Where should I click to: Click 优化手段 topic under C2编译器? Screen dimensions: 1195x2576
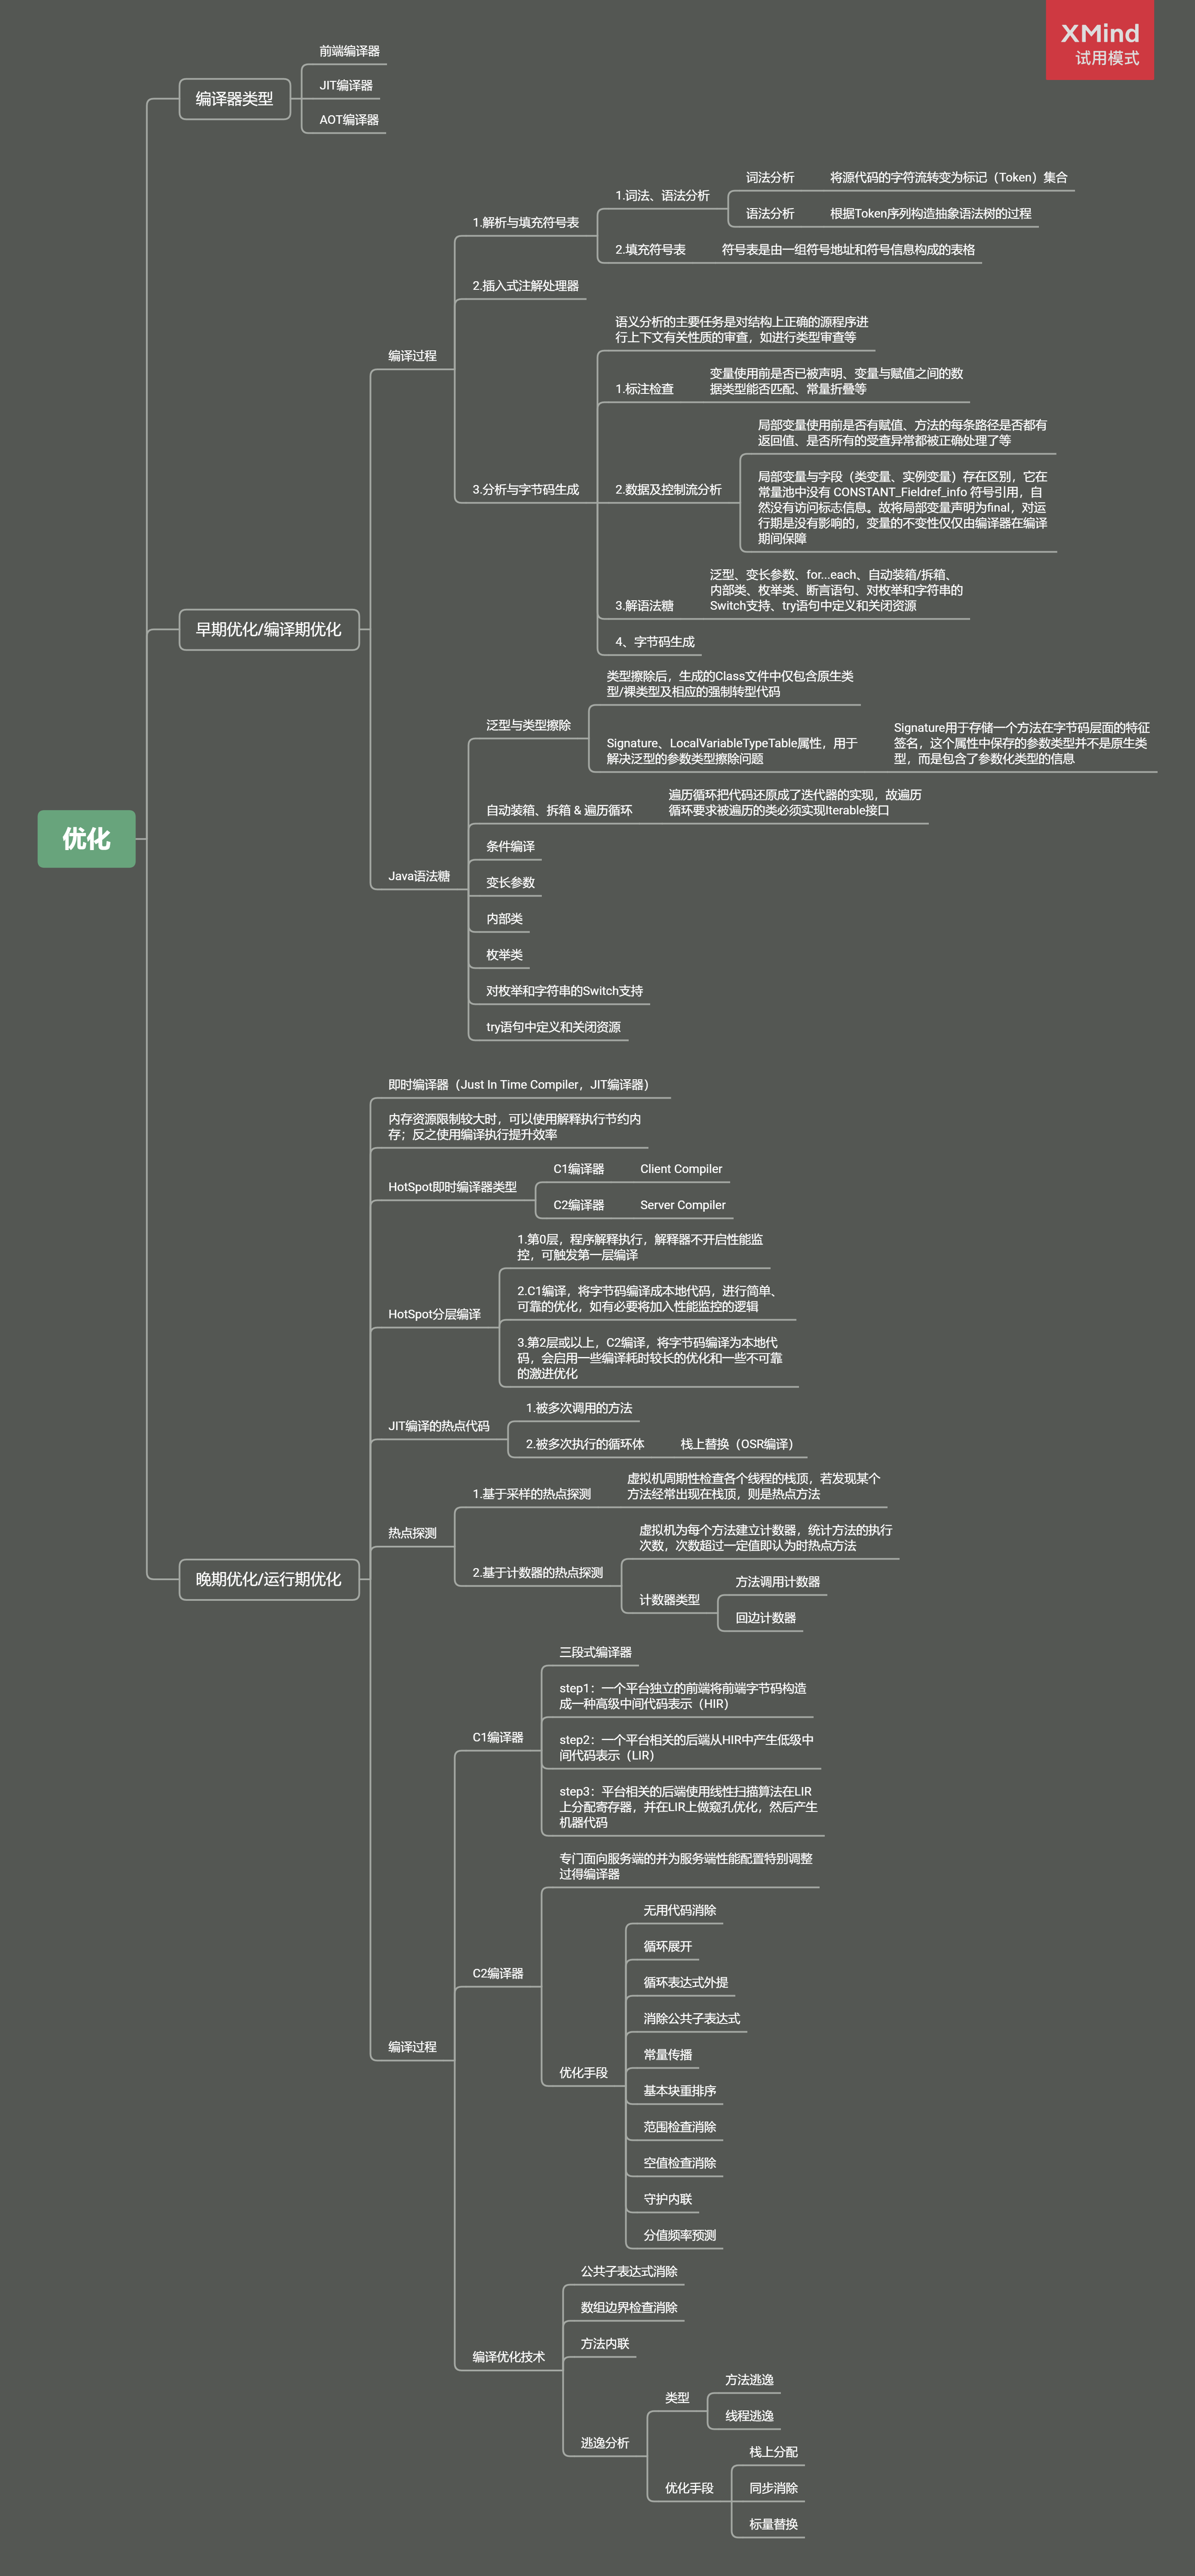point(583,2072)
